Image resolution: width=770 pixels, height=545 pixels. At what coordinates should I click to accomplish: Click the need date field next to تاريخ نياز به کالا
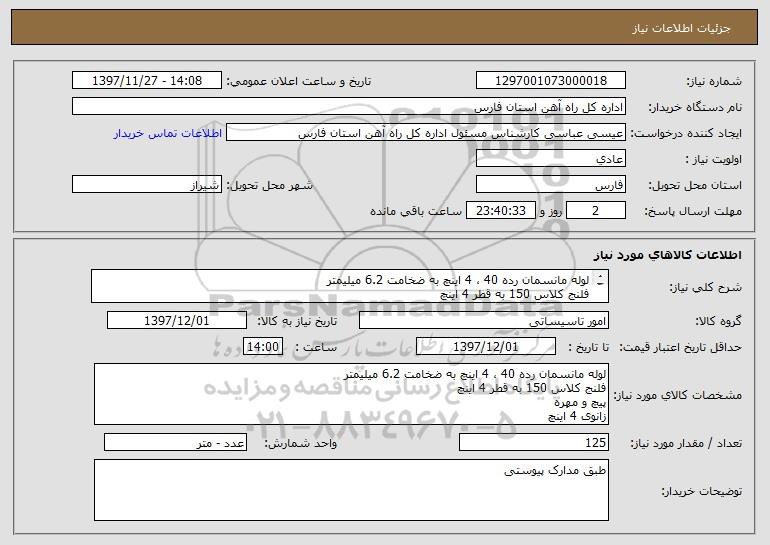[177, 320]
